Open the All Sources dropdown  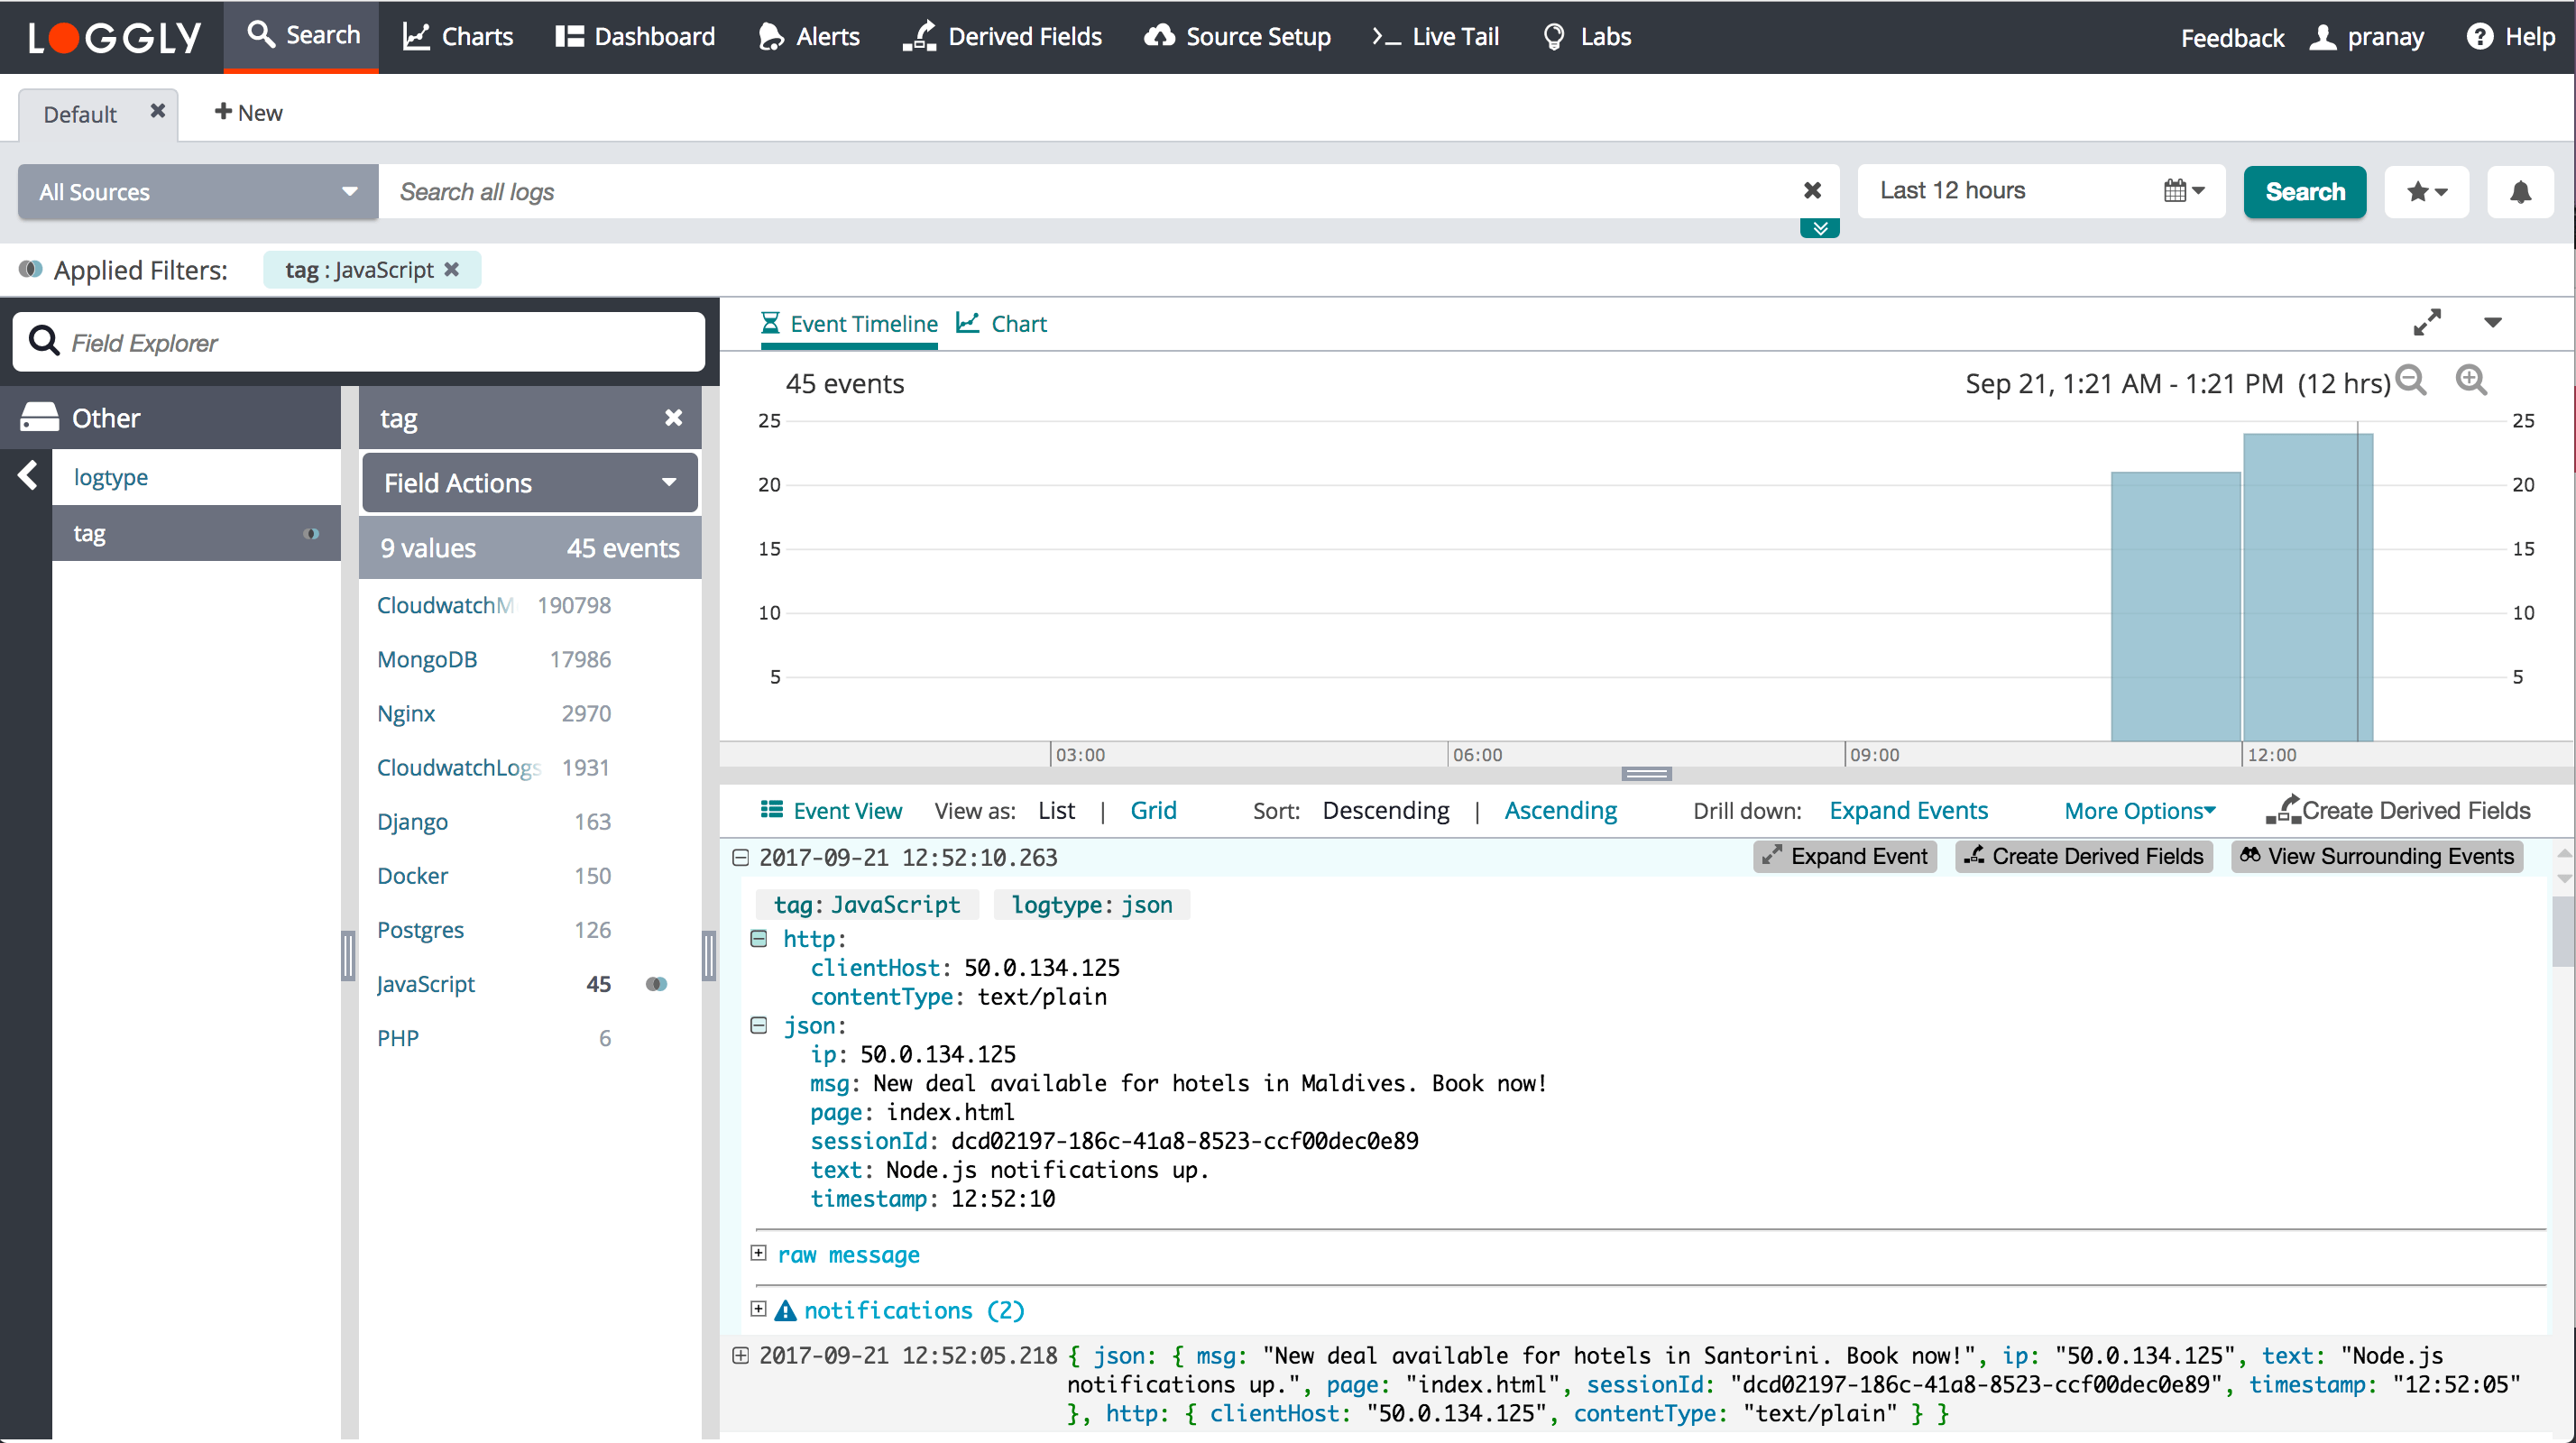(198, 192)
